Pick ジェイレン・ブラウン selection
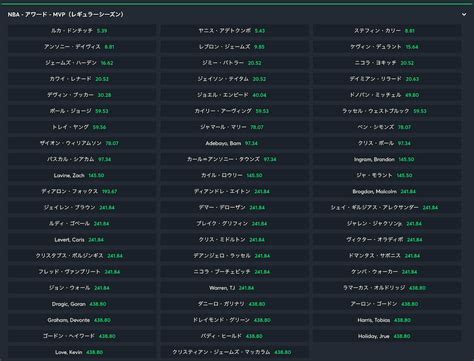This screenshot has width=474, height=361. point(82,207)
